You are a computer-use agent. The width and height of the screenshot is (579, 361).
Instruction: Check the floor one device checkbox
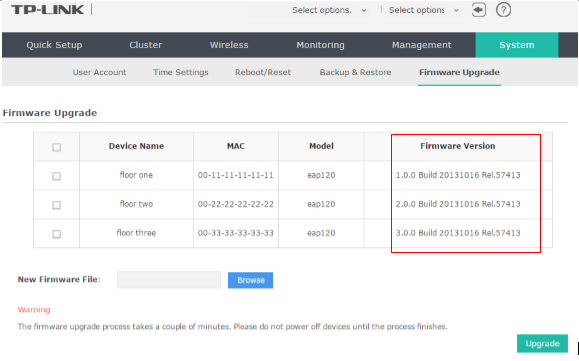click(56, 176)
